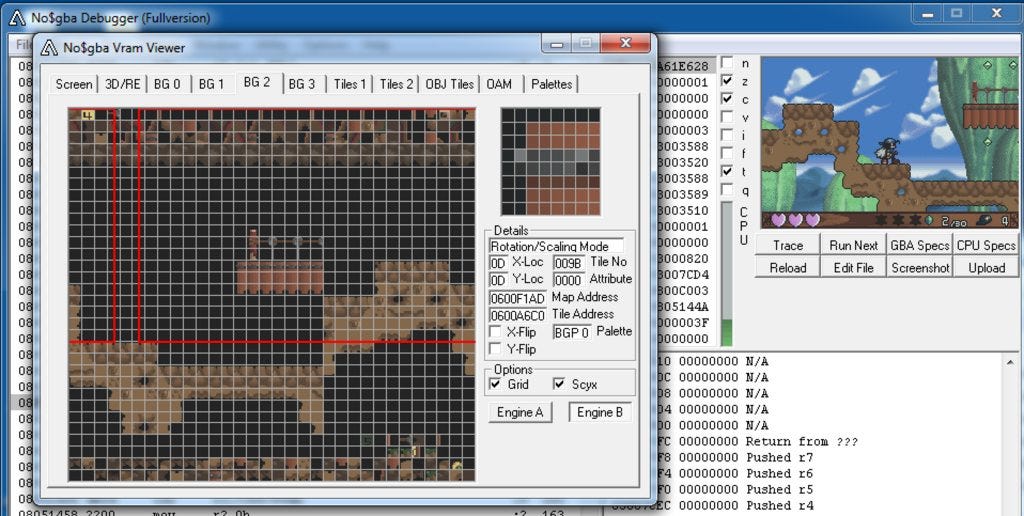The height and width of the screenshot is (516, 1024).
Task: Open CPU Specs
Action: pyautogui.click(x=986, y=245)
